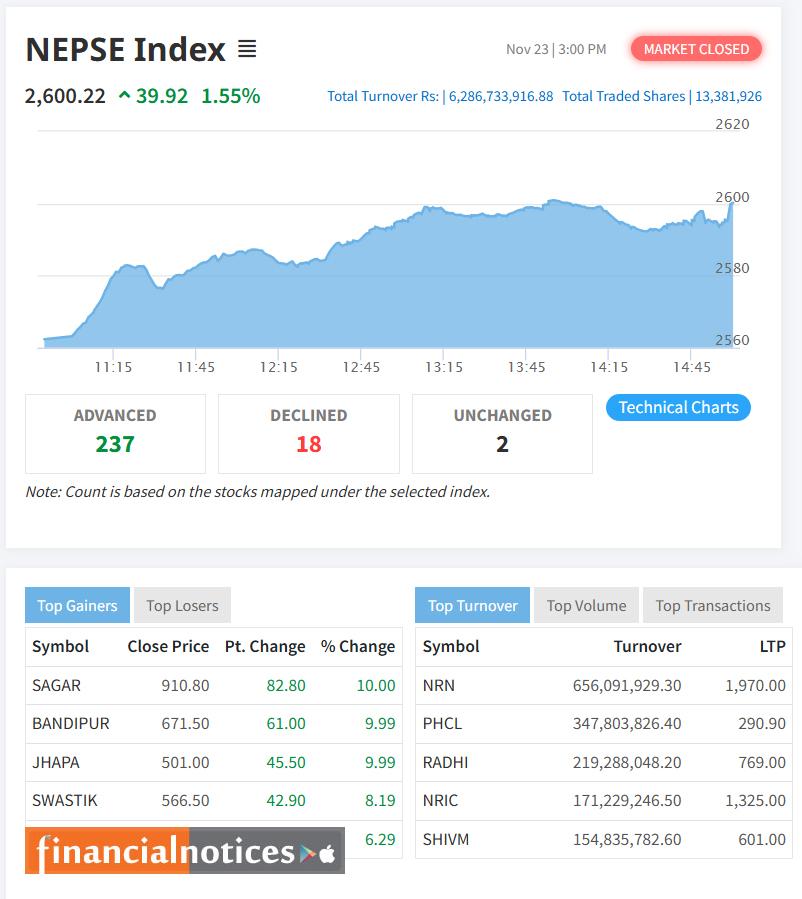Click the Google Play icon on the banner
Viewport: 802px width, 899px height.
[x=308, y=854]
